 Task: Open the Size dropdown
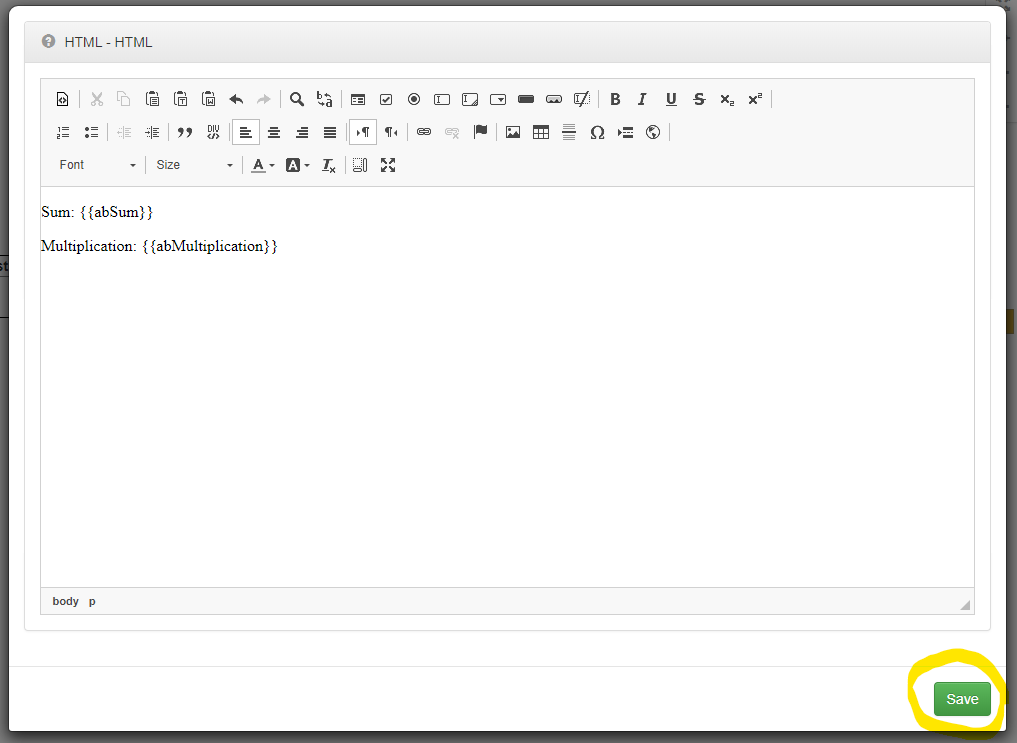pyautogui.click(x=194, y=165)
